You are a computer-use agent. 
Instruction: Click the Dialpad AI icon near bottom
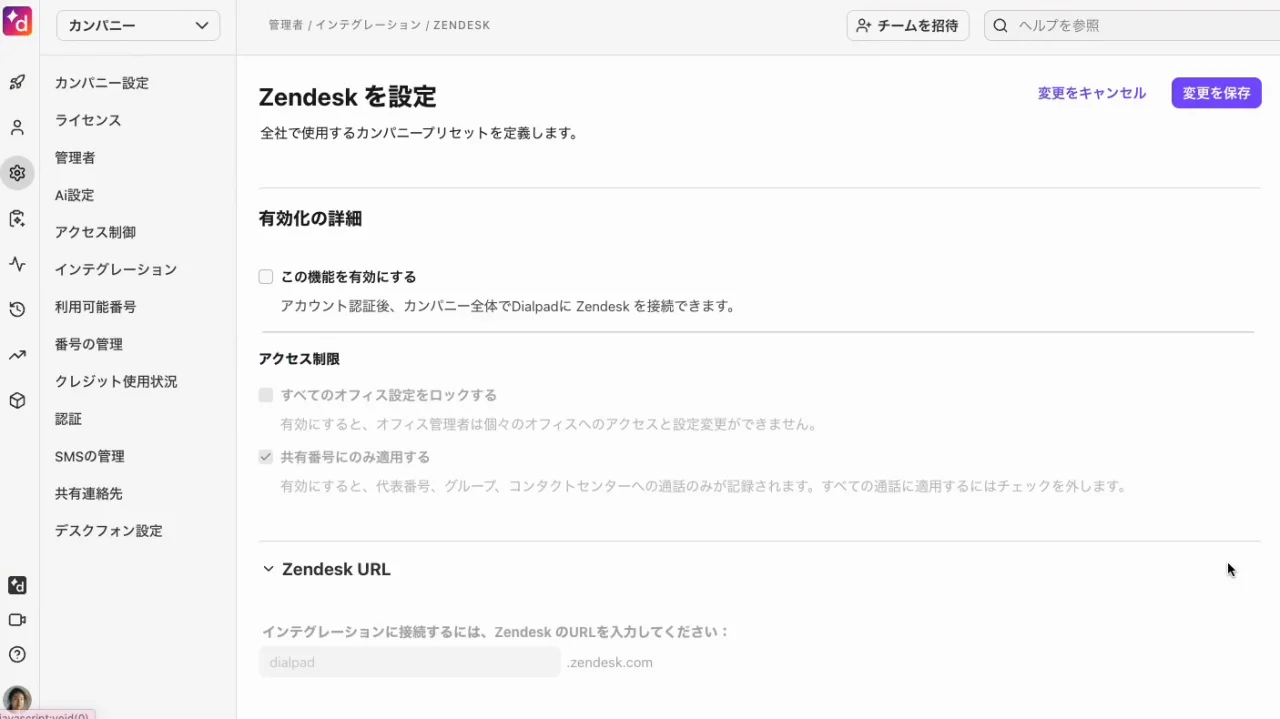(17, 586)
